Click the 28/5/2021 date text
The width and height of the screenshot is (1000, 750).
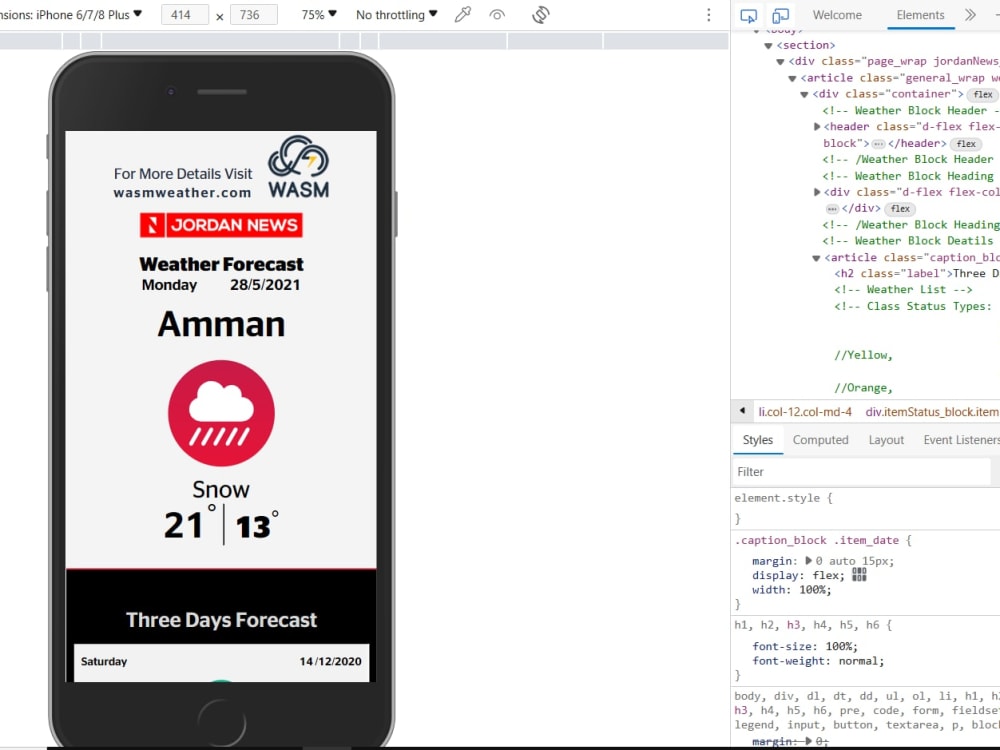click(265, 285)
